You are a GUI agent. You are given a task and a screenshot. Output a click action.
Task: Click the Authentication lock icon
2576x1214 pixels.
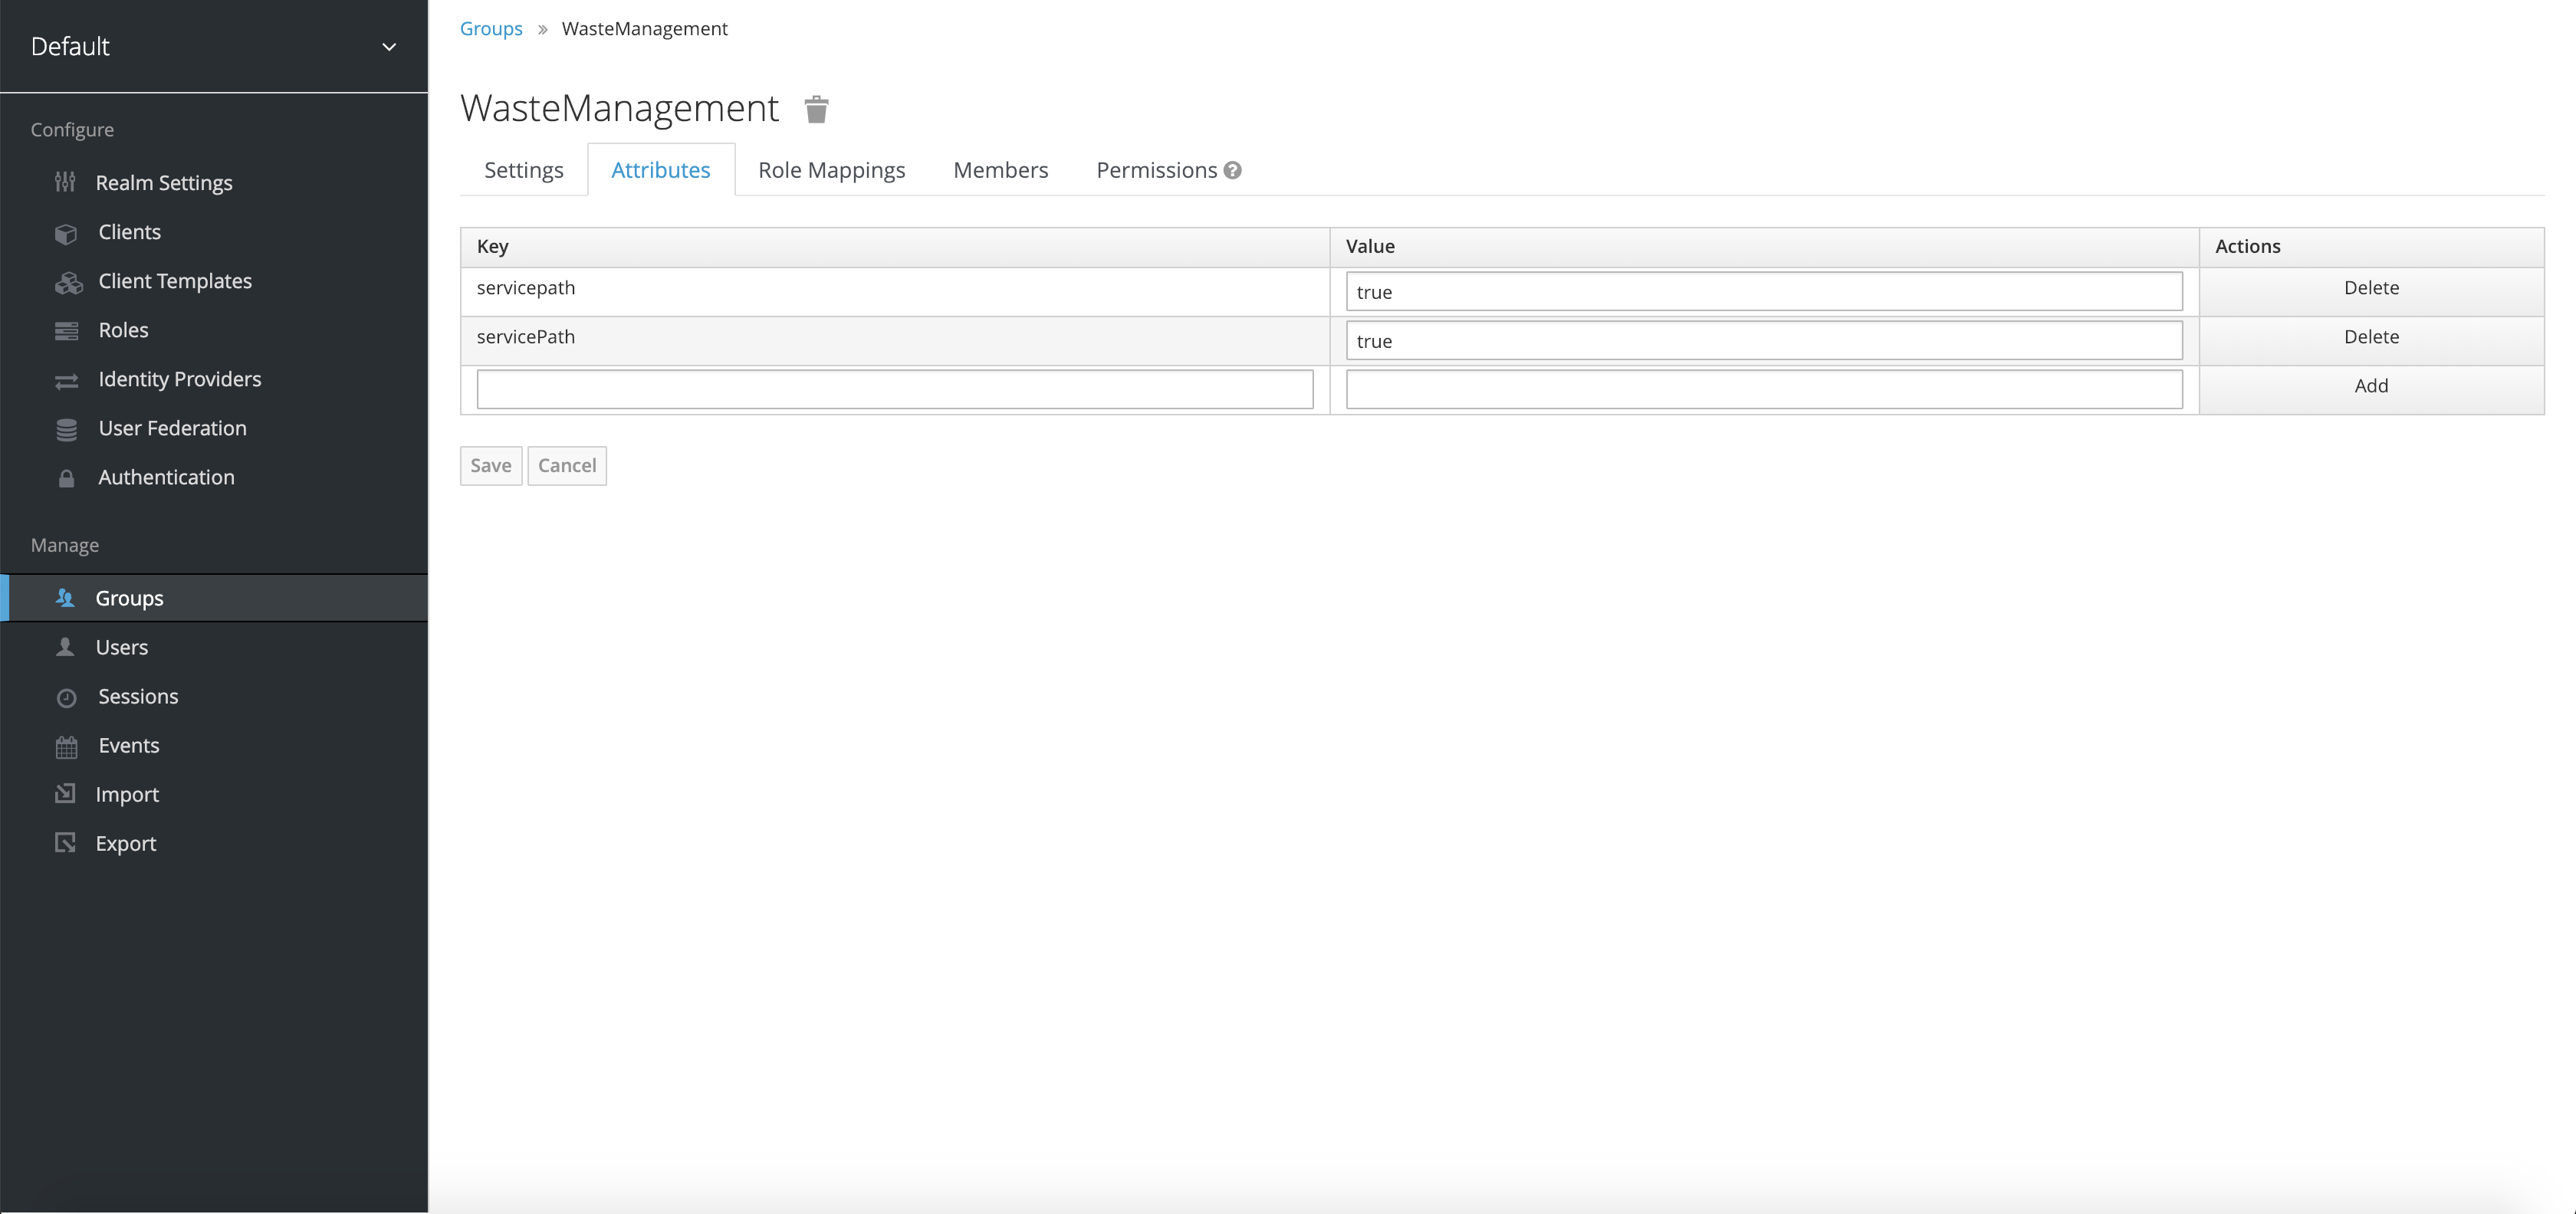[66, 478]
